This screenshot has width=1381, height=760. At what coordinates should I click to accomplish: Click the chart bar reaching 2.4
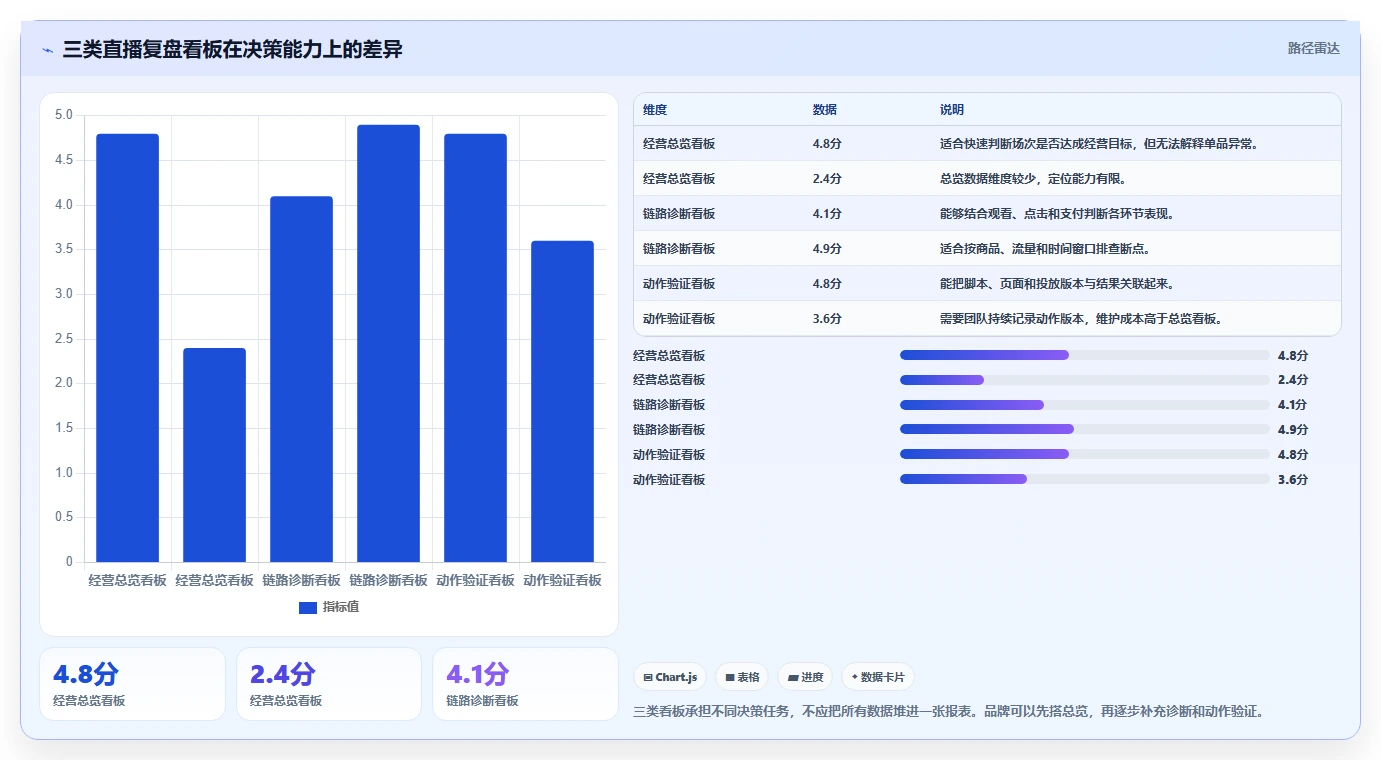[215, 455]
